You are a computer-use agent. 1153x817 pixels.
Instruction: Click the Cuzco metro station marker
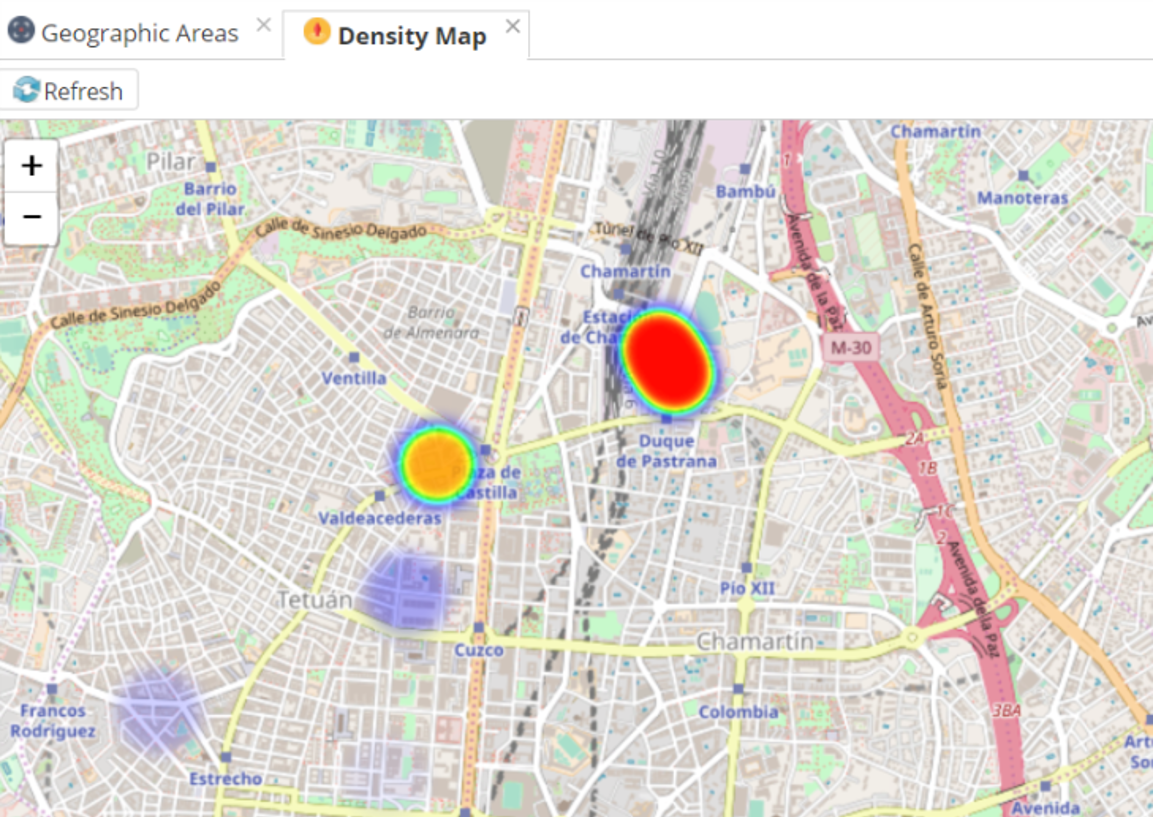pos(479,629)
